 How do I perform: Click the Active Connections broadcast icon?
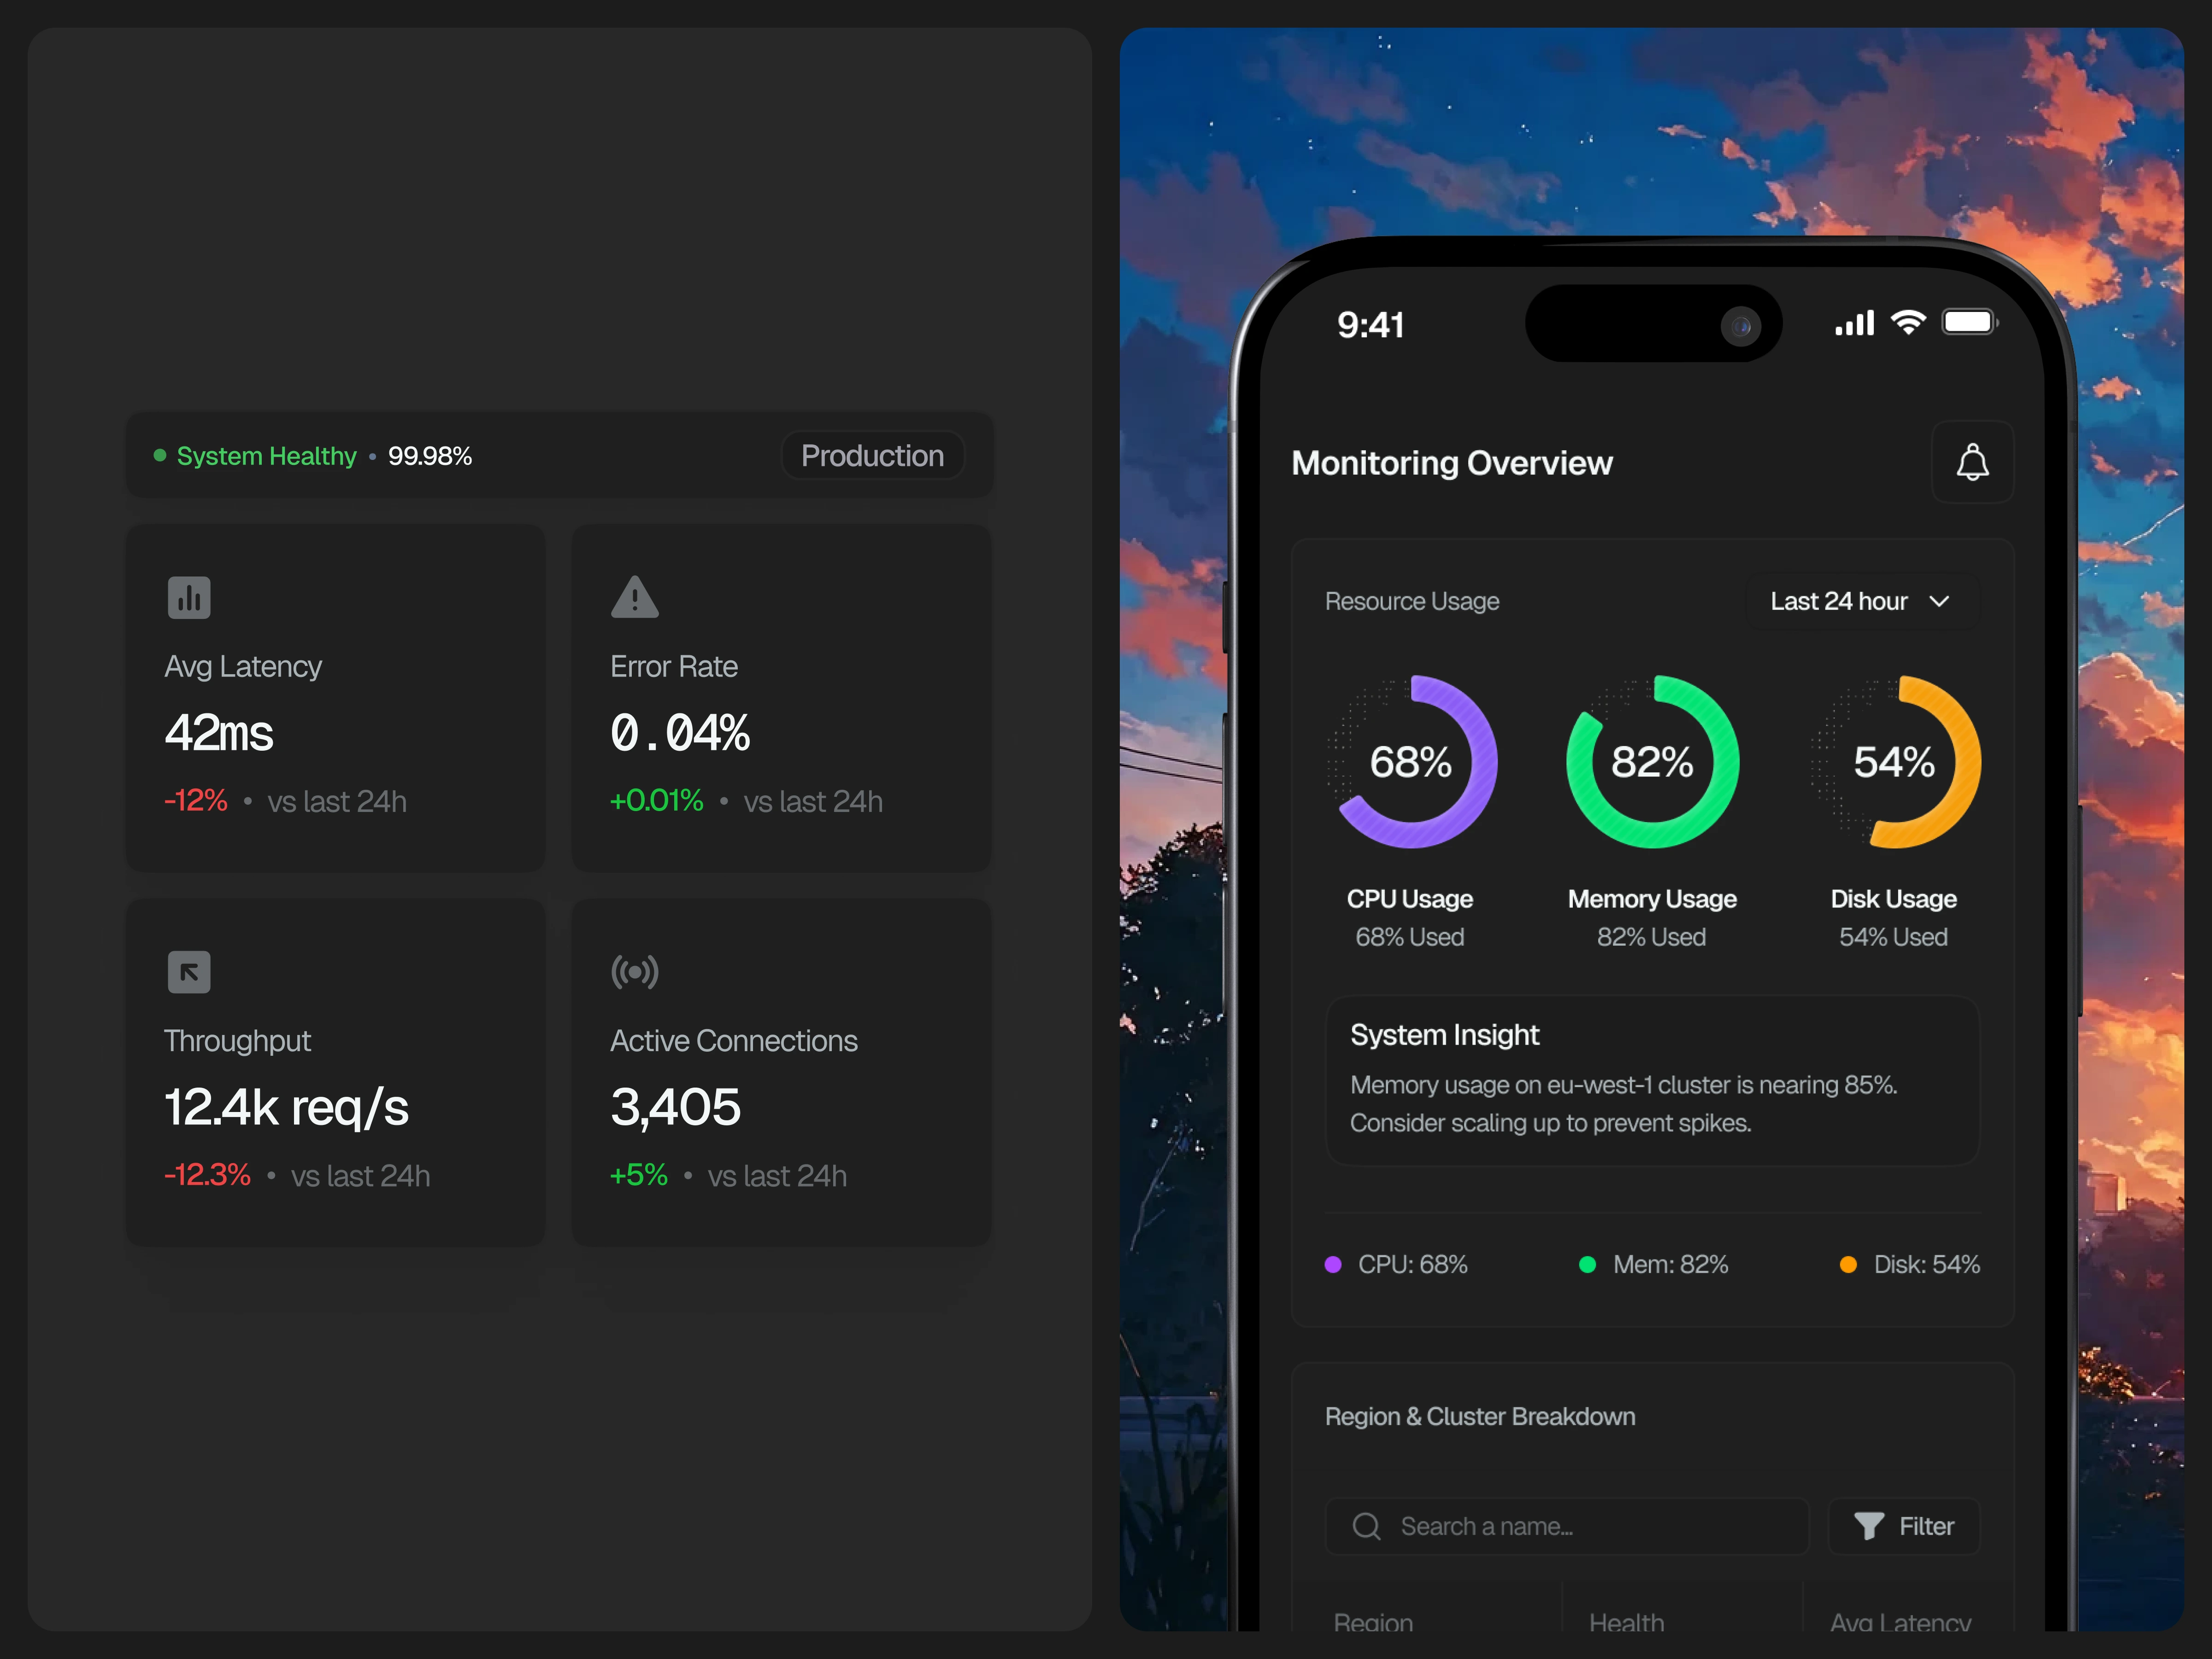click(634, 972)
